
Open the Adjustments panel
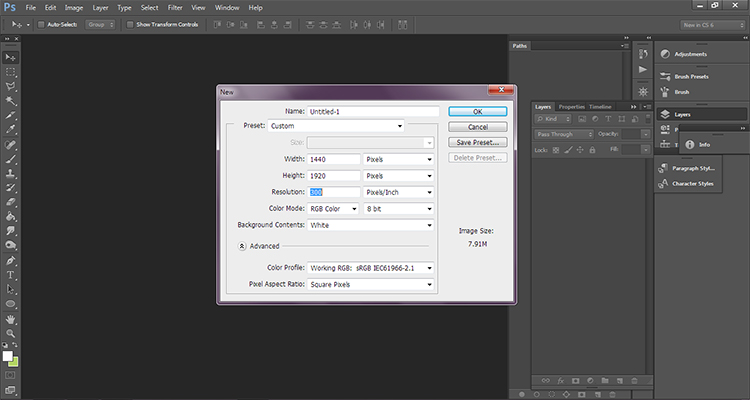[x=691, y=54]
